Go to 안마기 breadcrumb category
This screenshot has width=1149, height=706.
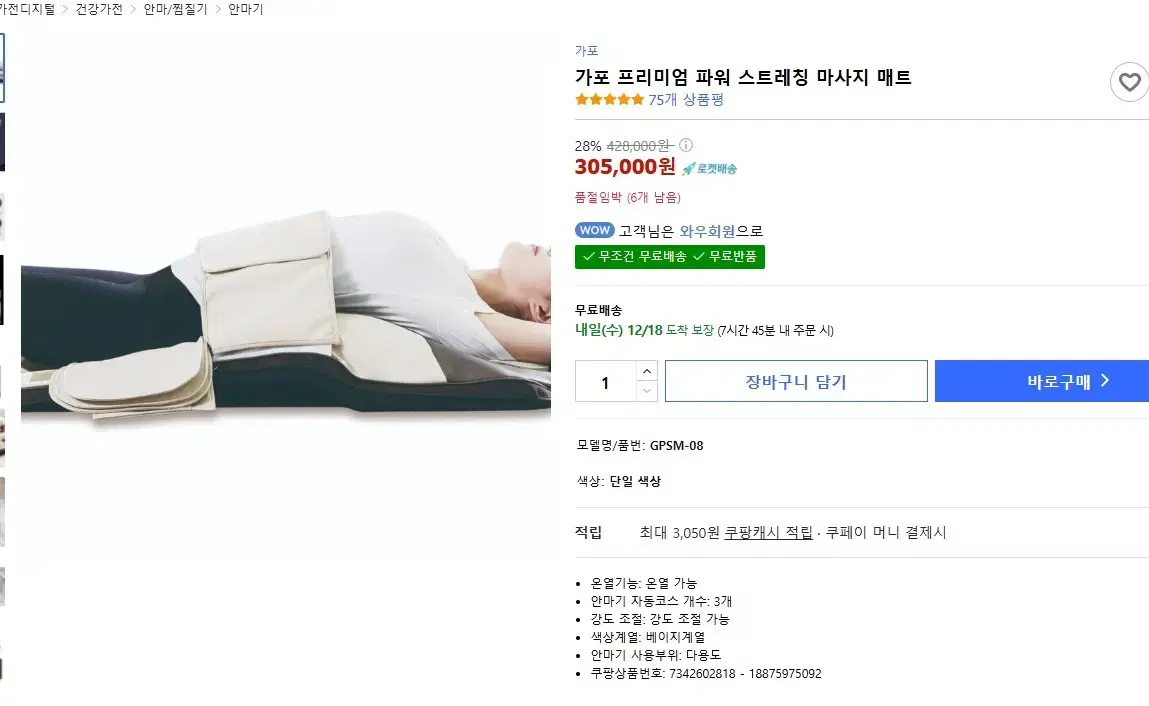245,9
